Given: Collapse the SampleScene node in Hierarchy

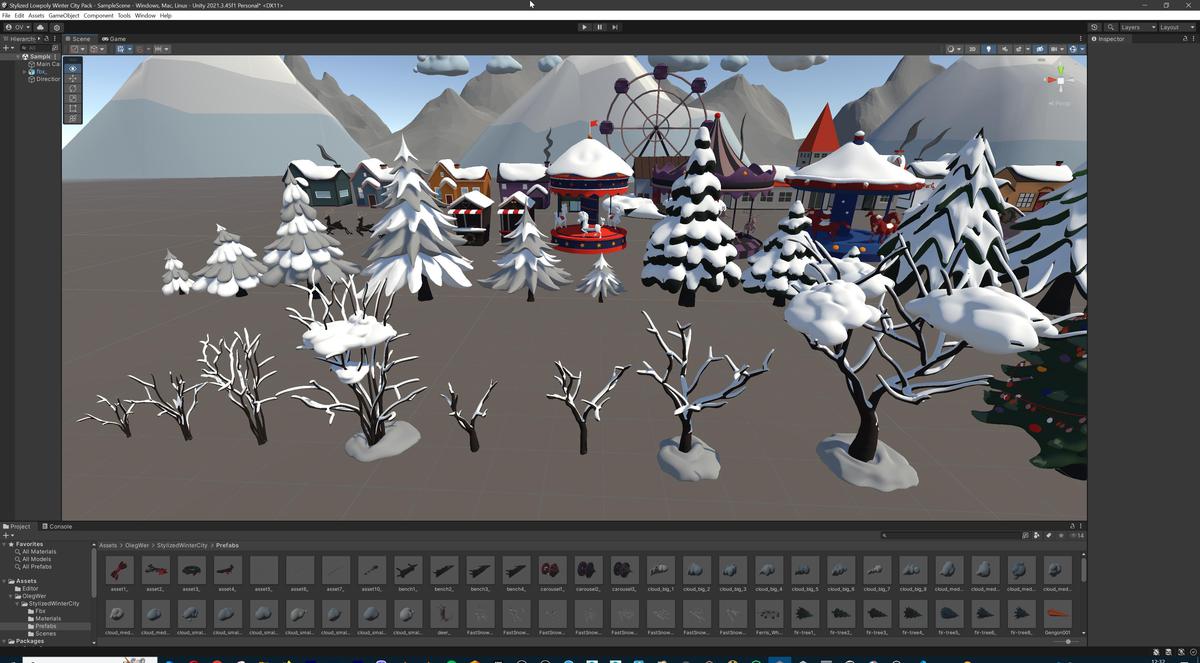Looking at the screenshot, I should pos(18,57).
